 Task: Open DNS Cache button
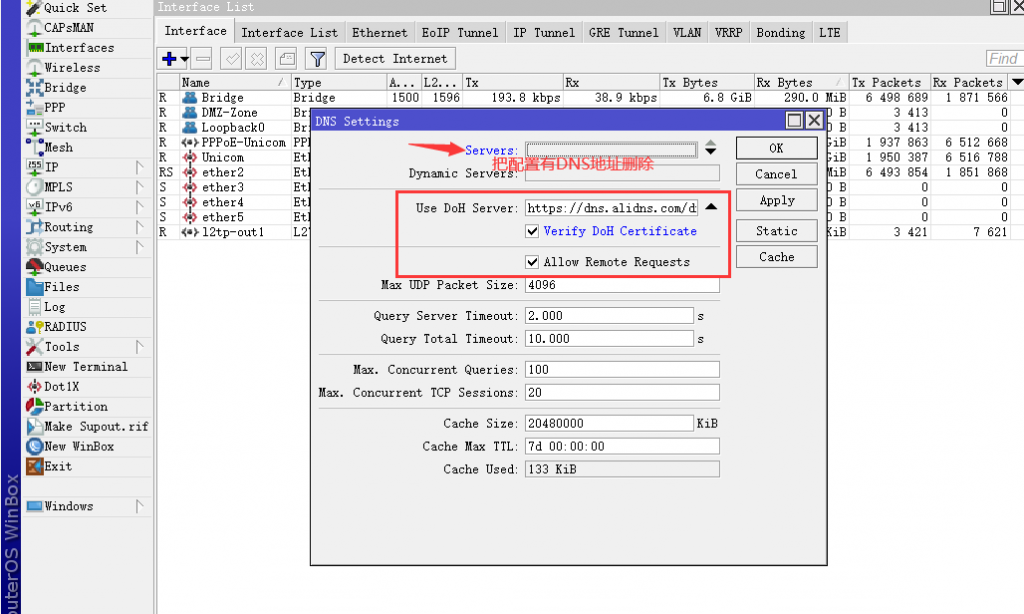click(776, 257)
